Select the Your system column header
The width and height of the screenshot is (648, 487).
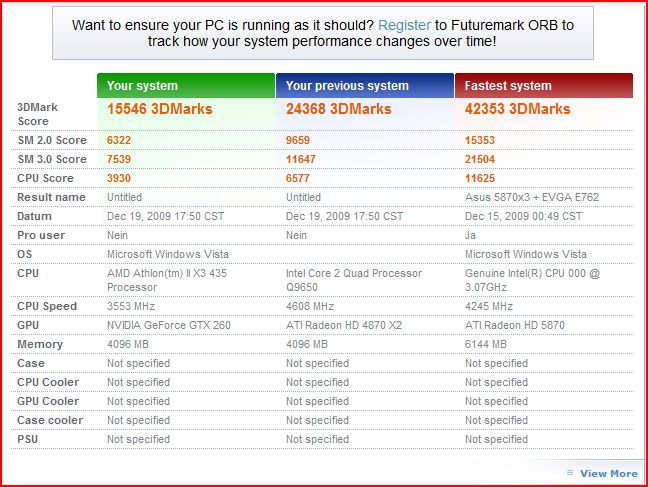click(x=186, y=86)
